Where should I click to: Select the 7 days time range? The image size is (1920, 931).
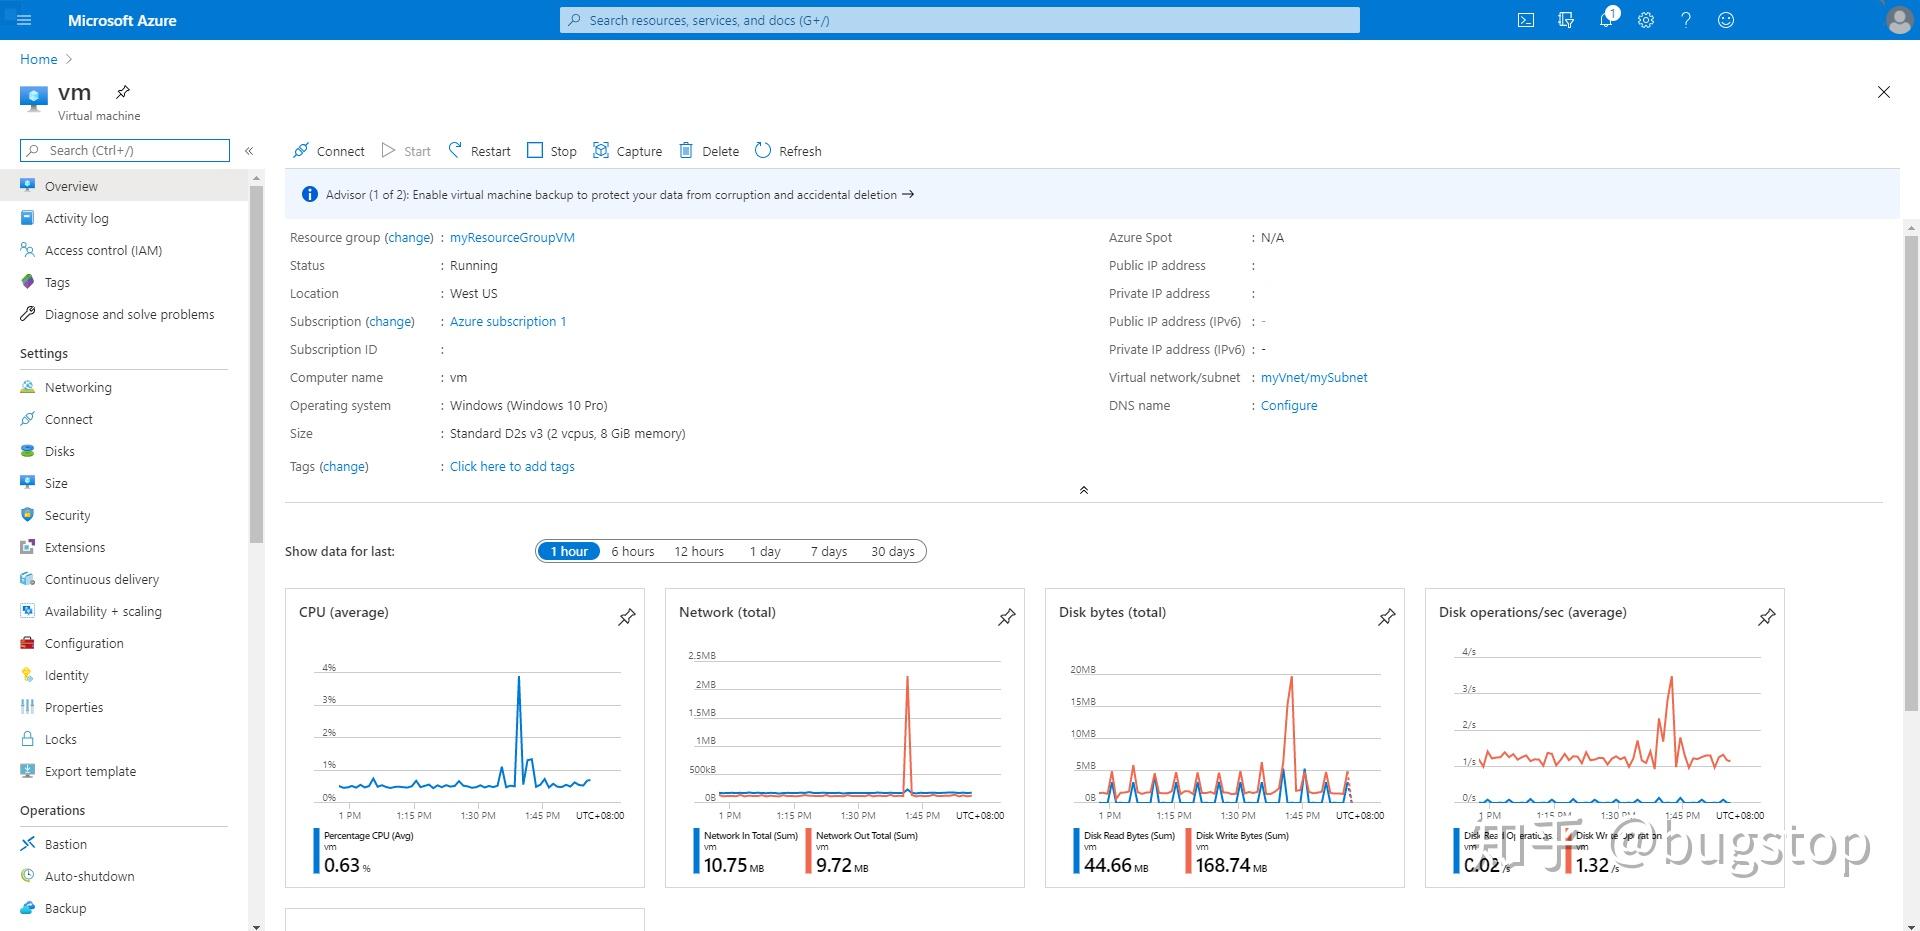pyautogui.click(x=829, y=551)
